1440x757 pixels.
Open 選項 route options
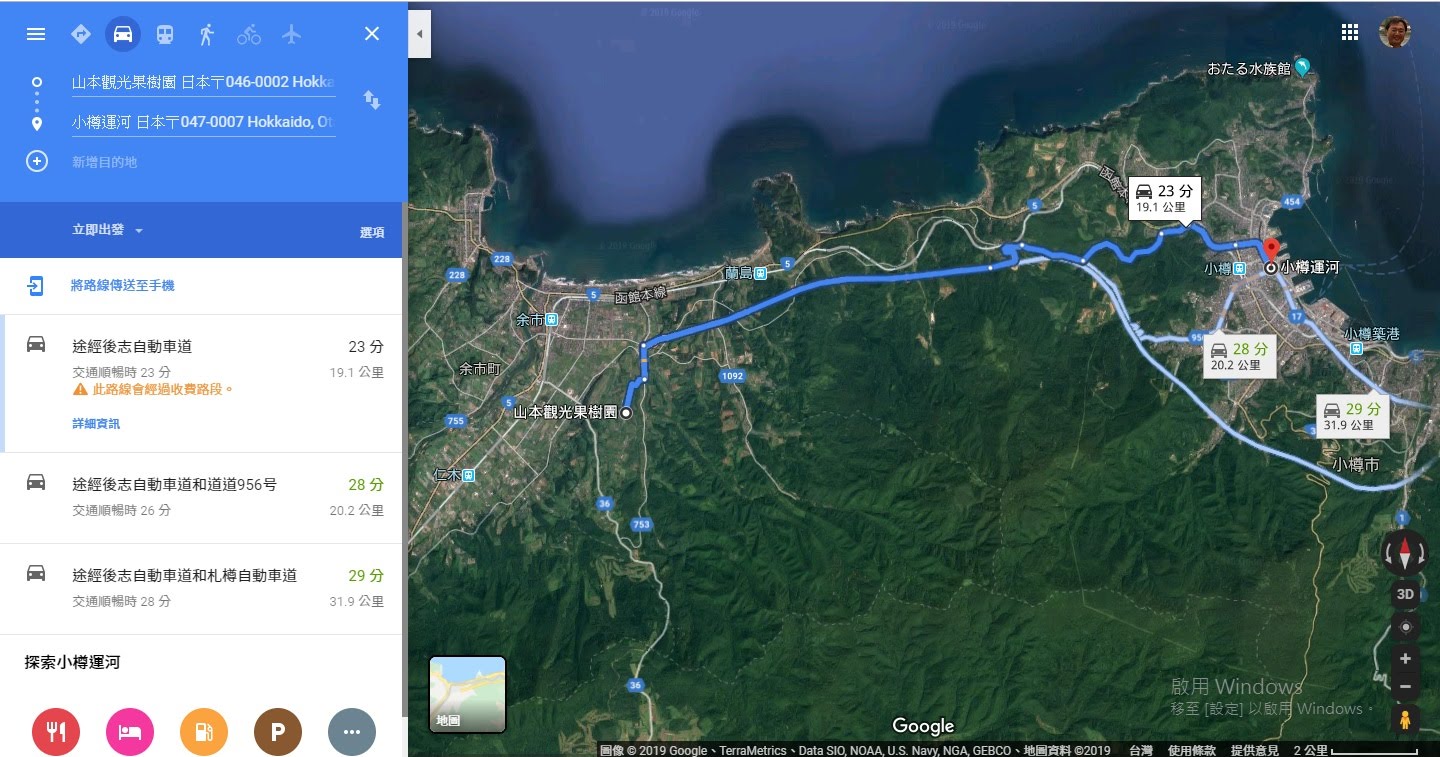click(372, 232)
